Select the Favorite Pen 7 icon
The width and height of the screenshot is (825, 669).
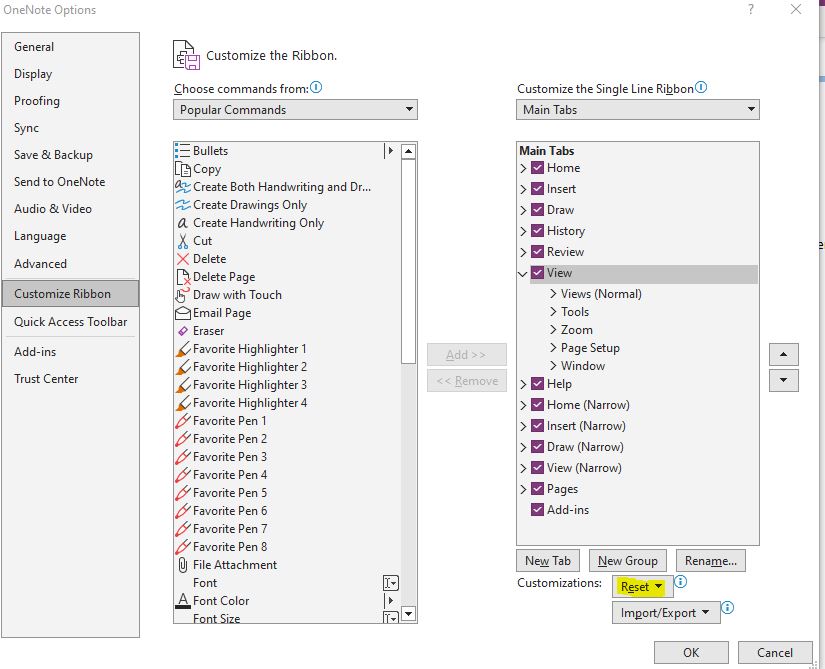(183, 529)
